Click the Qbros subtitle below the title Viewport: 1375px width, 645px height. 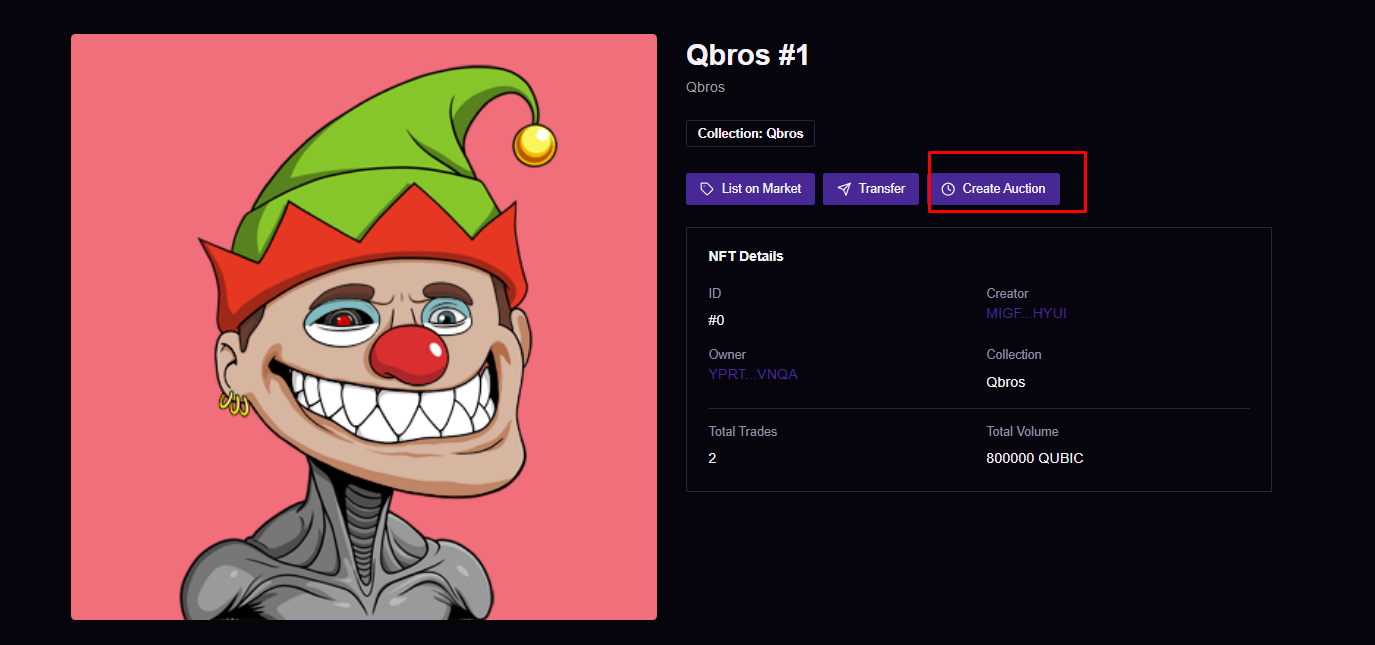coord(705,87)
